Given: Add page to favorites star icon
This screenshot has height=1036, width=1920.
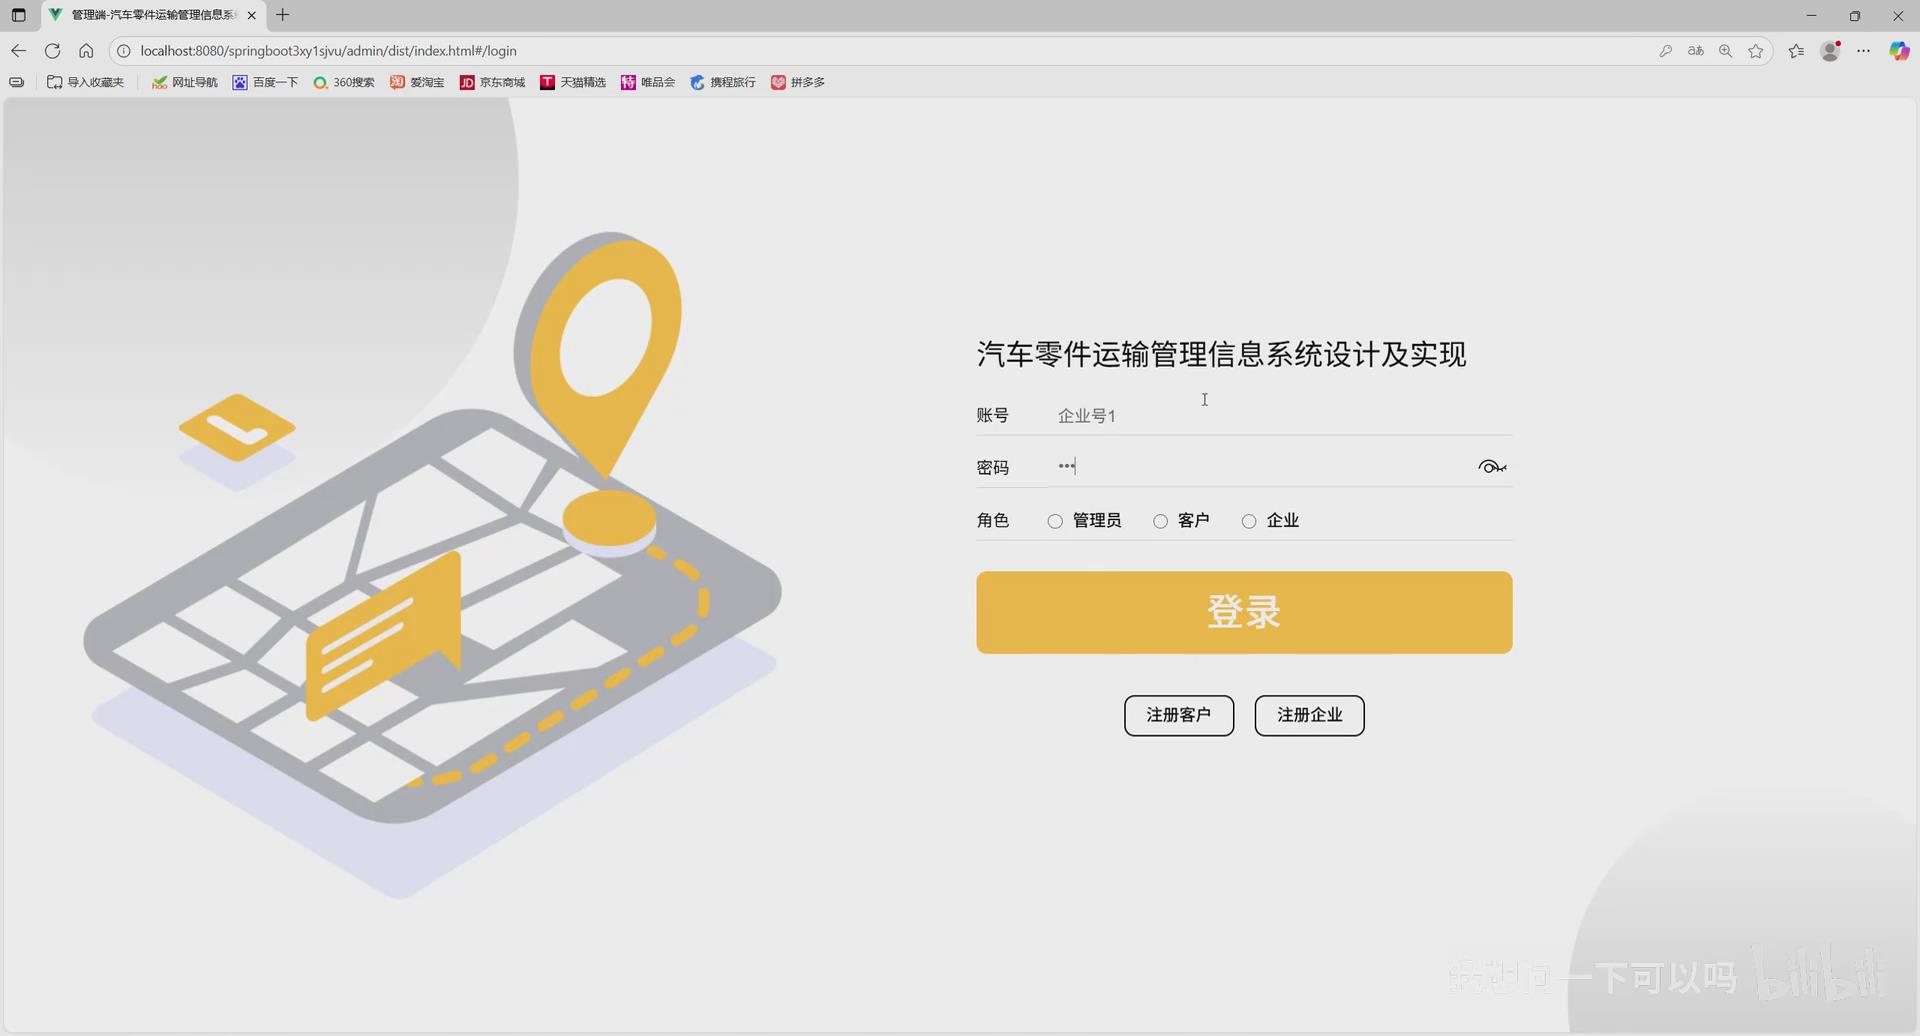Looking at the screenshot, I should click(x=1756, y=51).
